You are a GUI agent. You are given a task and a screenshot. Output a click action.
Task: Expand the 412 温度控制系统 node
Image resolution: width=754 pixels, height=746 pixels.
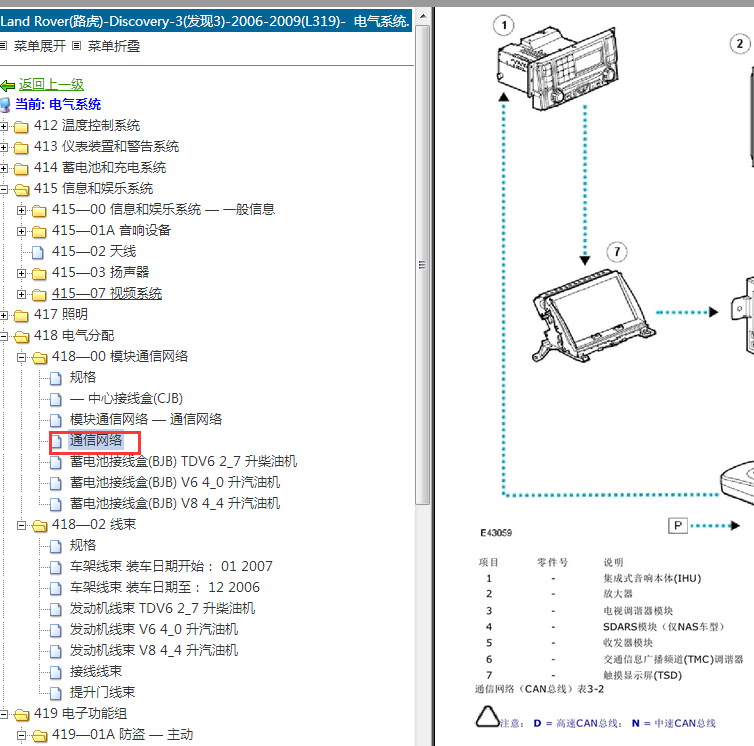point(4,126)
